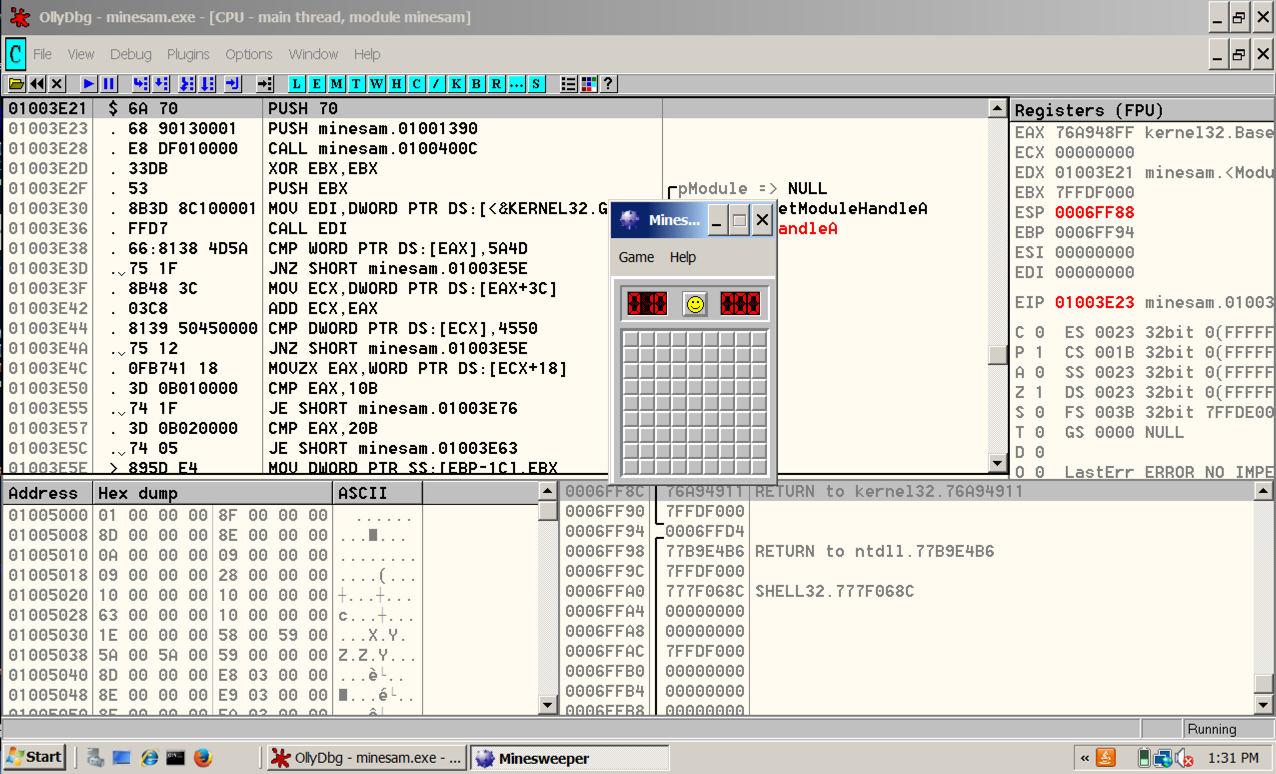The height and width of the screenshot is (774, 1276).
Task: Click the Help question mark toolbar icon
Action: click(x=607, y=84)
